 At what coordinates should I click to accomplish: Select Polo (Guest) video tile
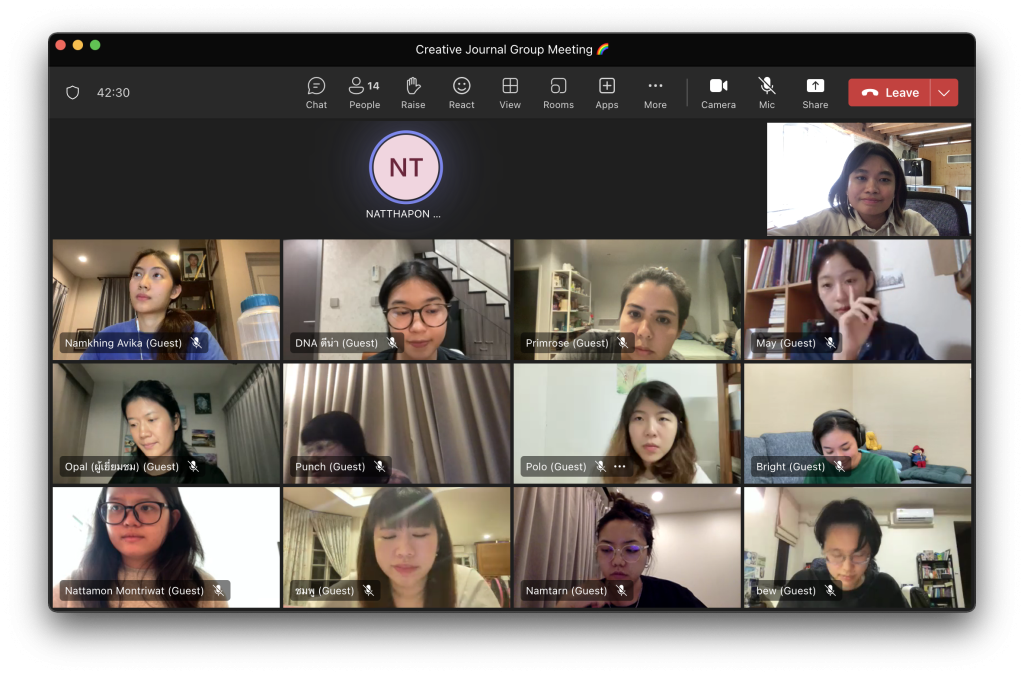[627, 423]
